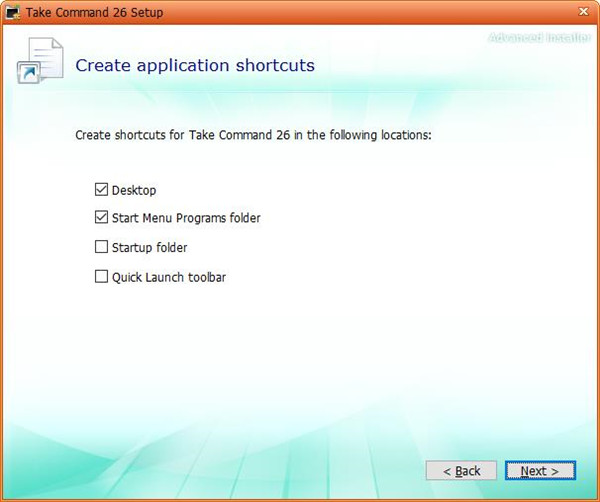Go to the next setup step
600x502 pixels.
540,471
